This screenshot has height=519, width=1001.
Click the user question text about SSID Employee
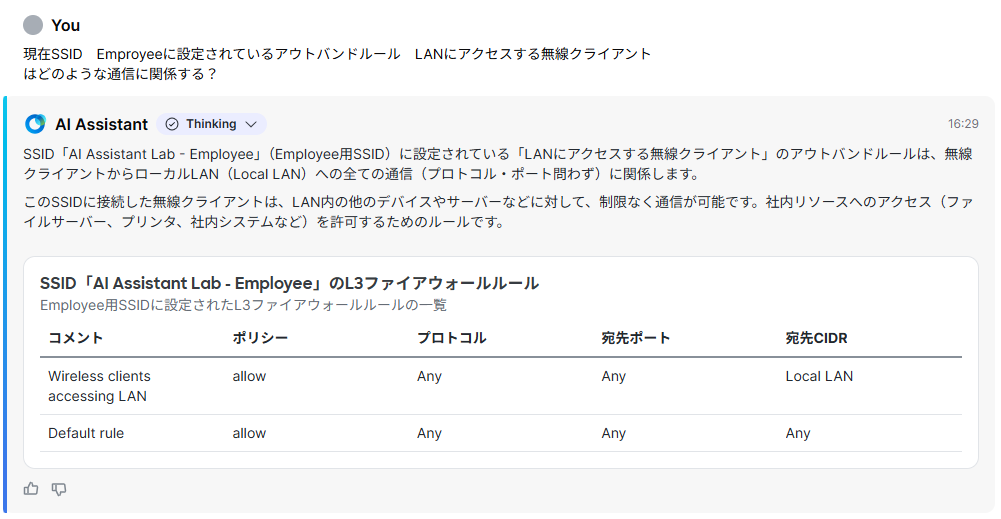point(337,64)
